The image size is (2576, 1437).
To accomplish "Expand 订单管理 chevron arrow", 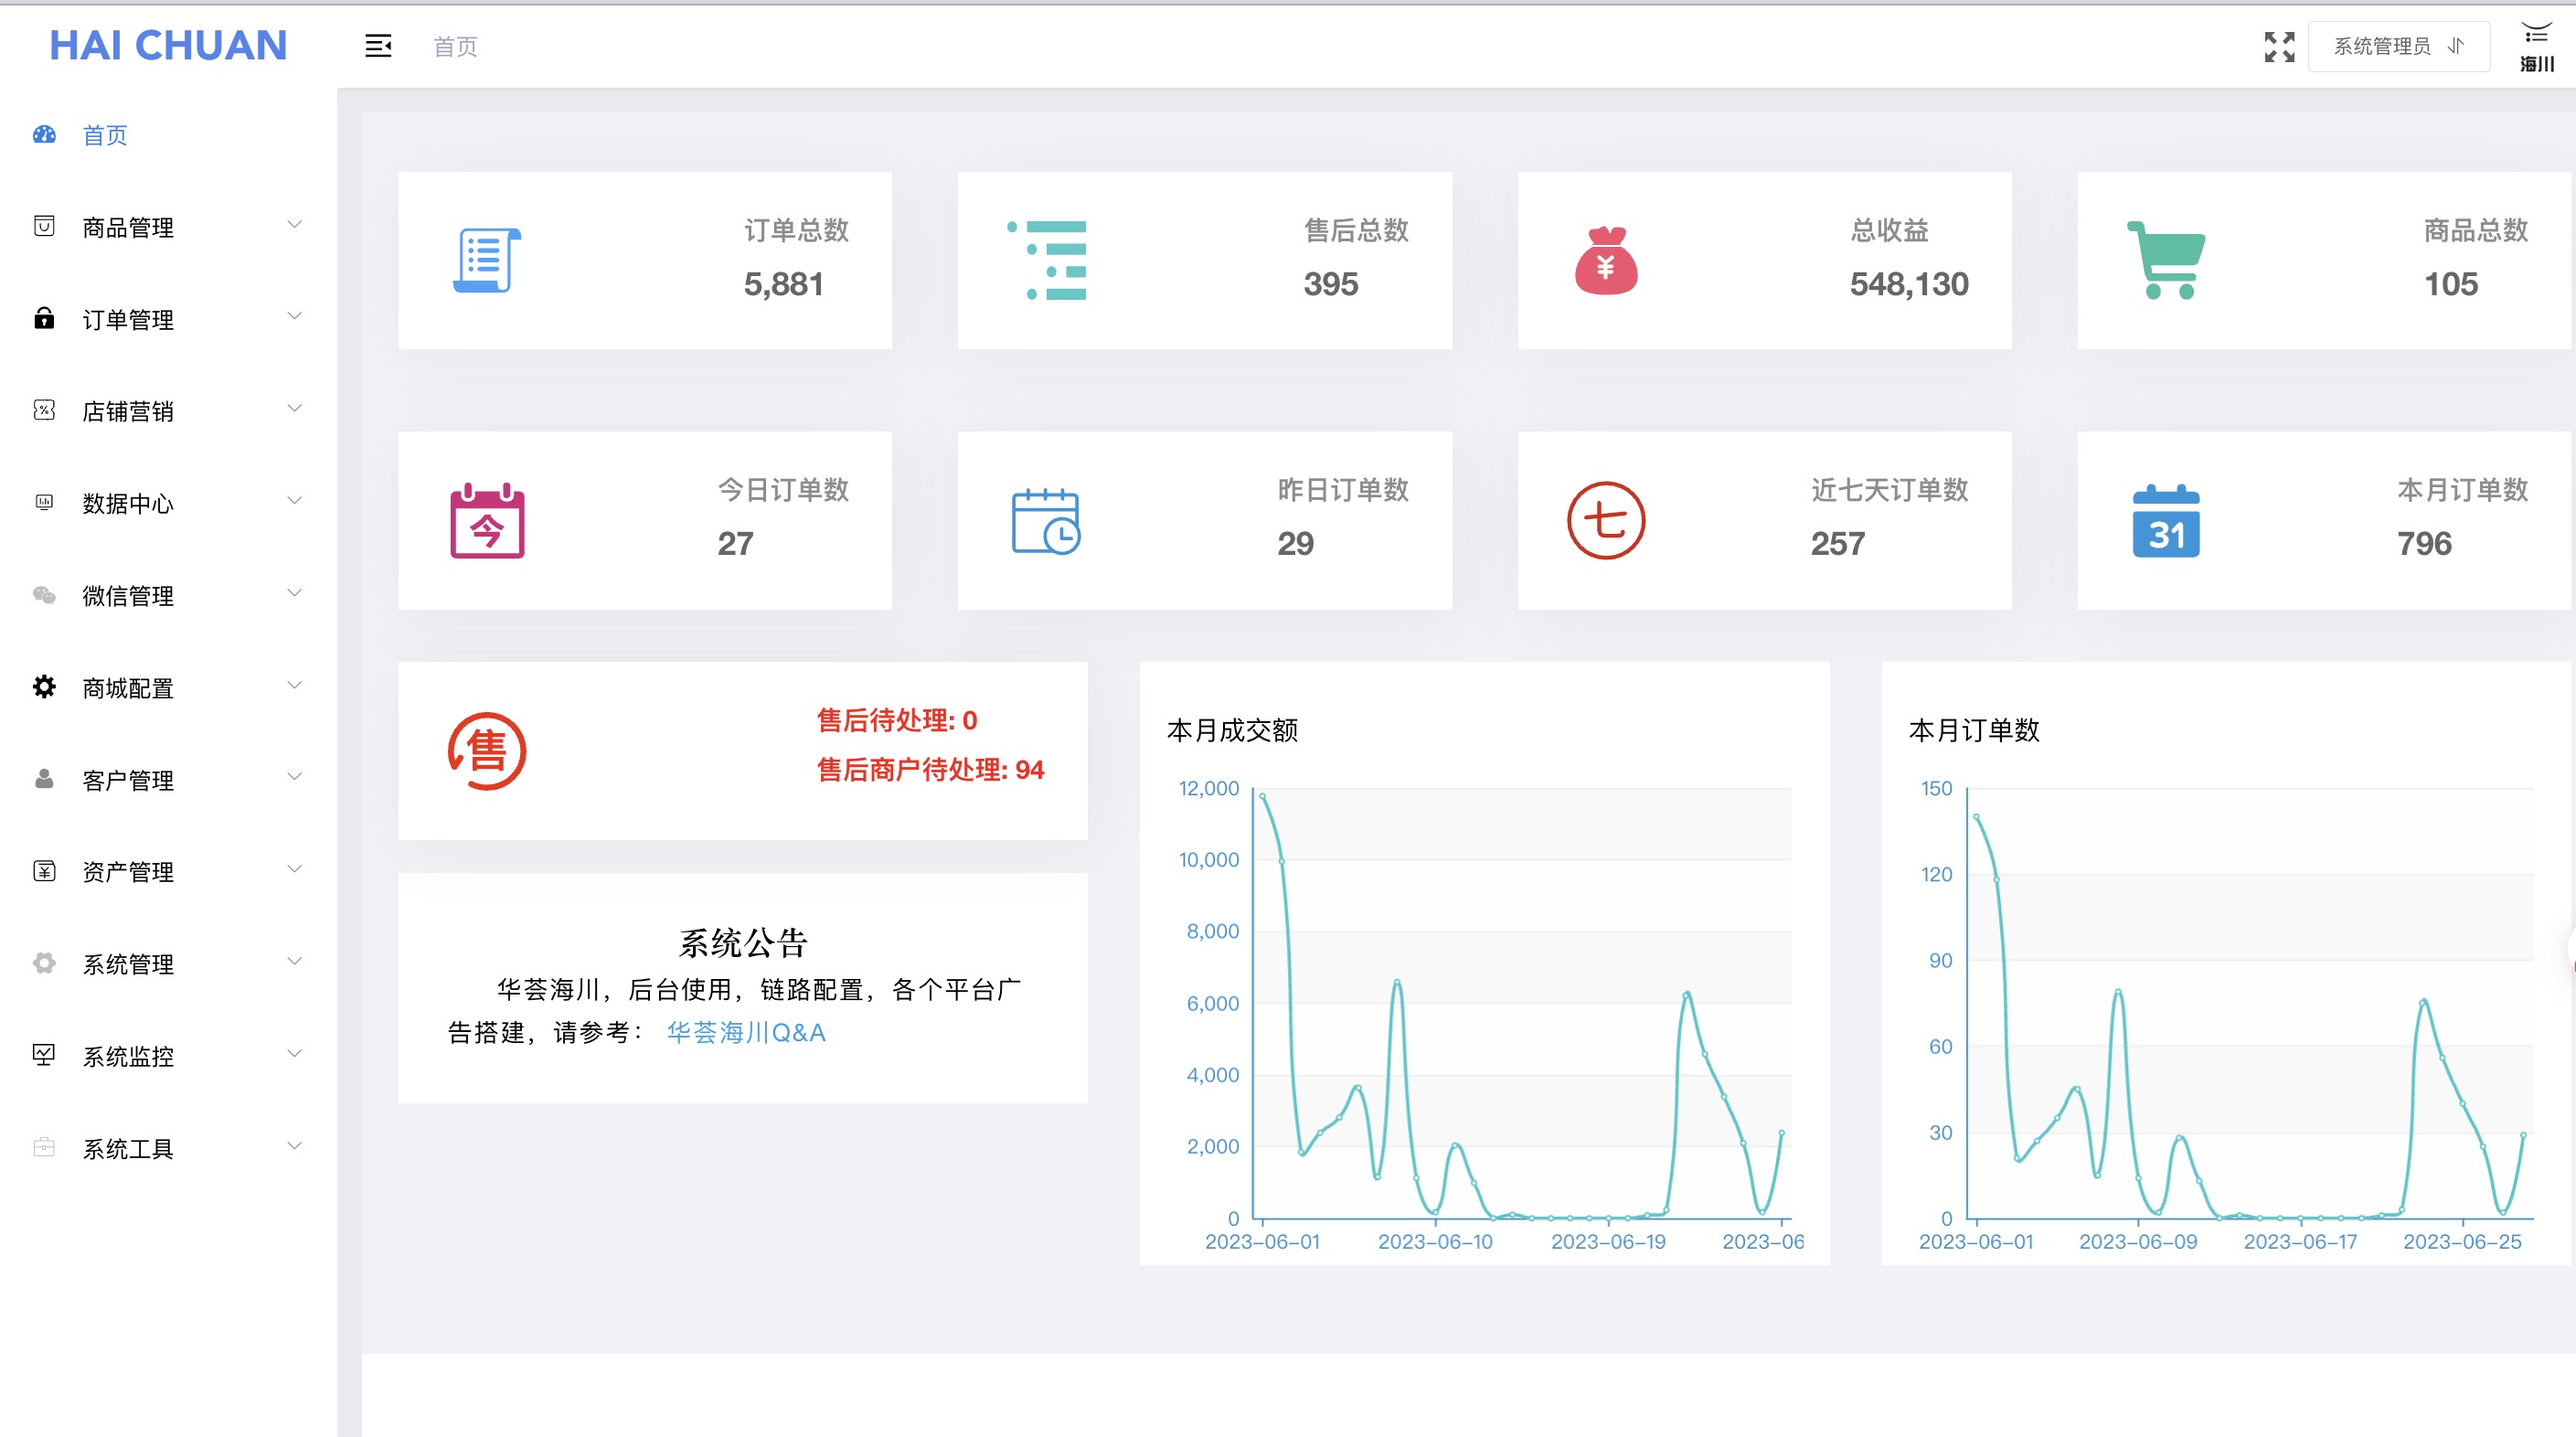I will pos(294,316).
